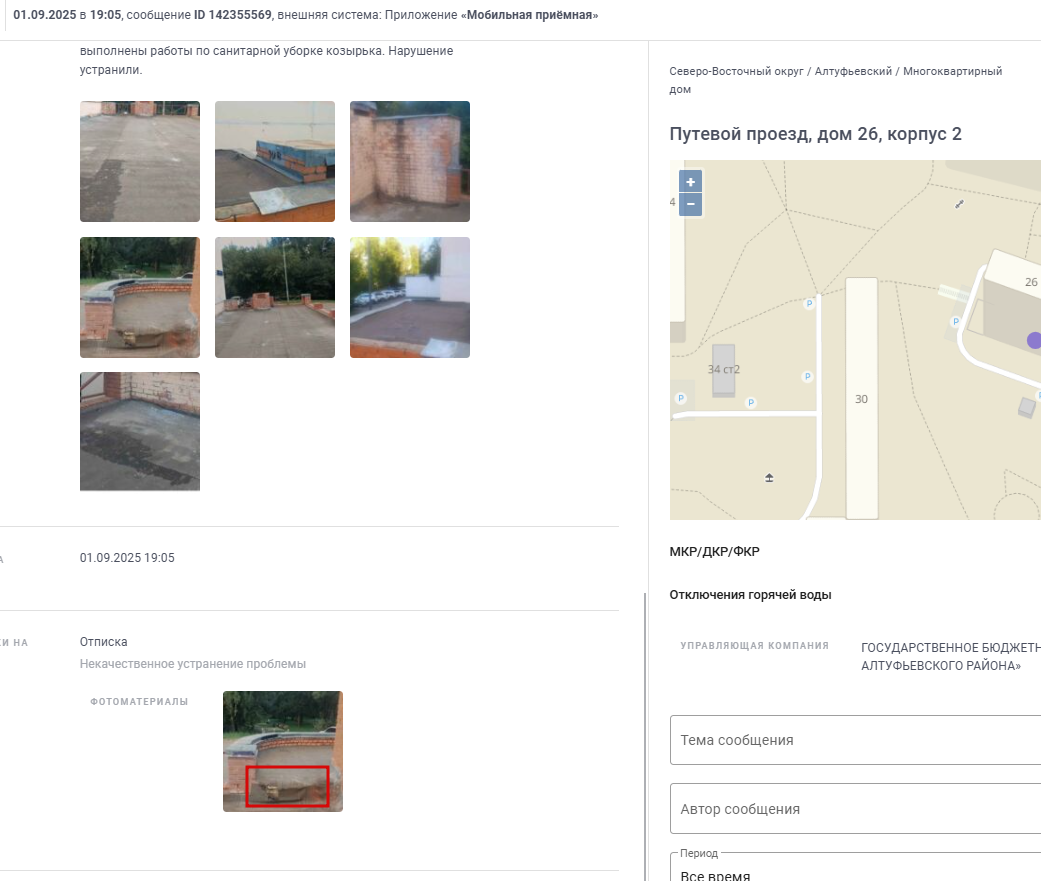
Task: Open the curved brick canopy photo in gallery
Action: click(140, 297)
